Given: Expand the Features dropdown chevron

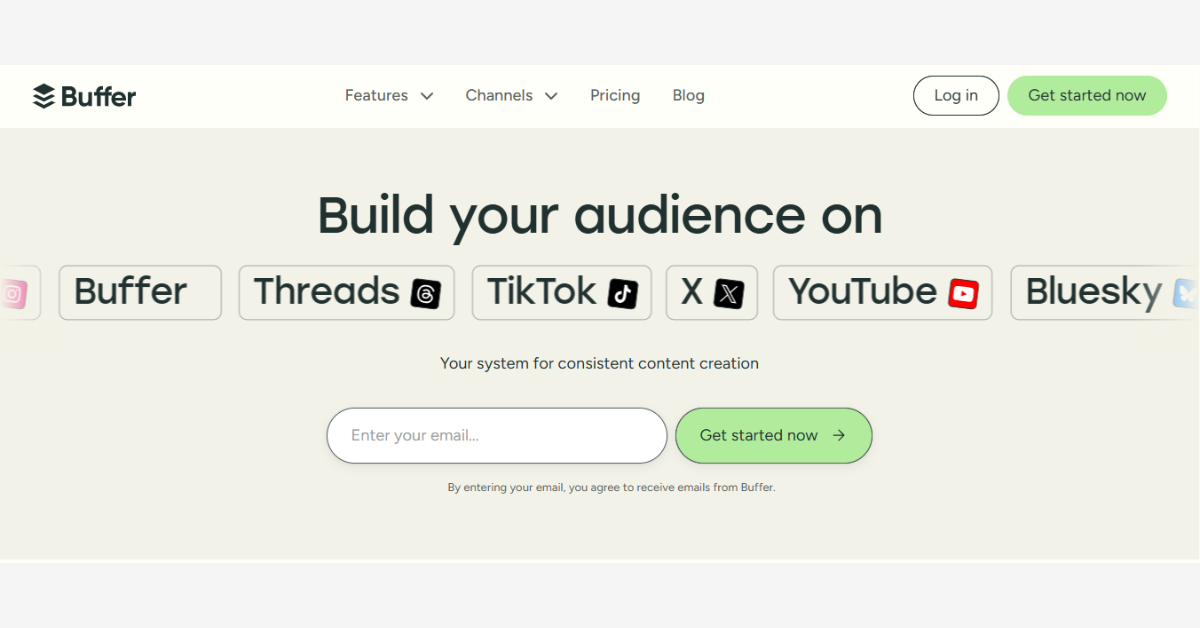Looking at the screenshot, I should (427, 96).
